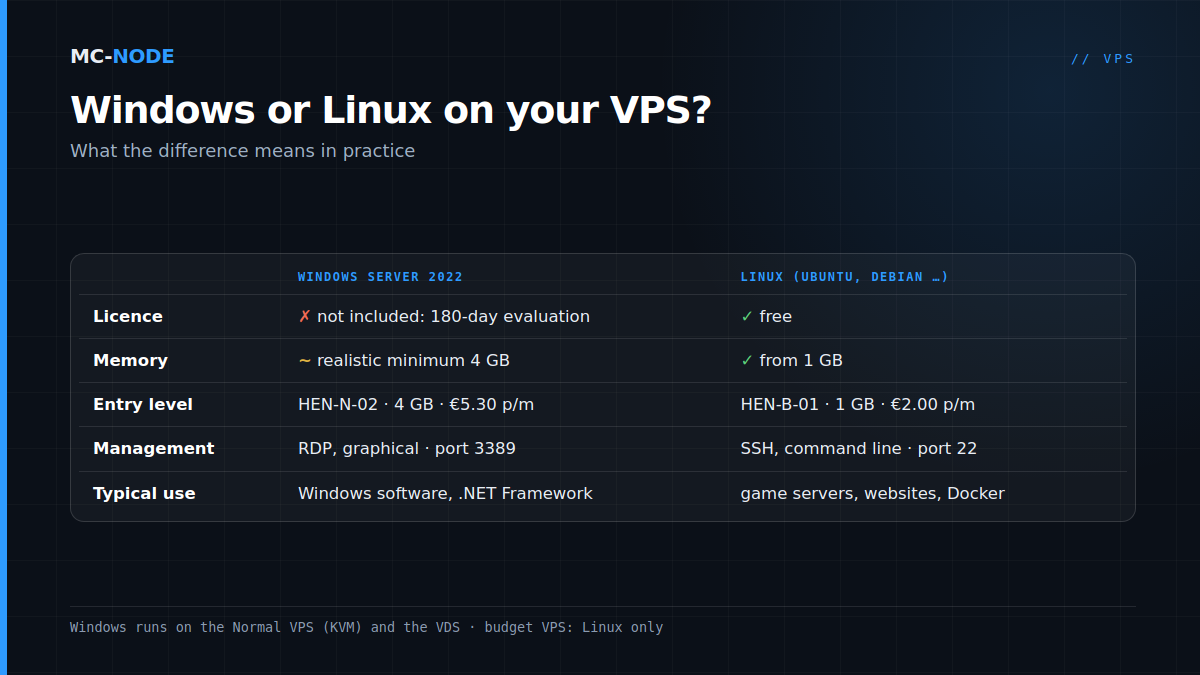
Task: Click the 'Entry level' row label
Action: tap(143, 404)
